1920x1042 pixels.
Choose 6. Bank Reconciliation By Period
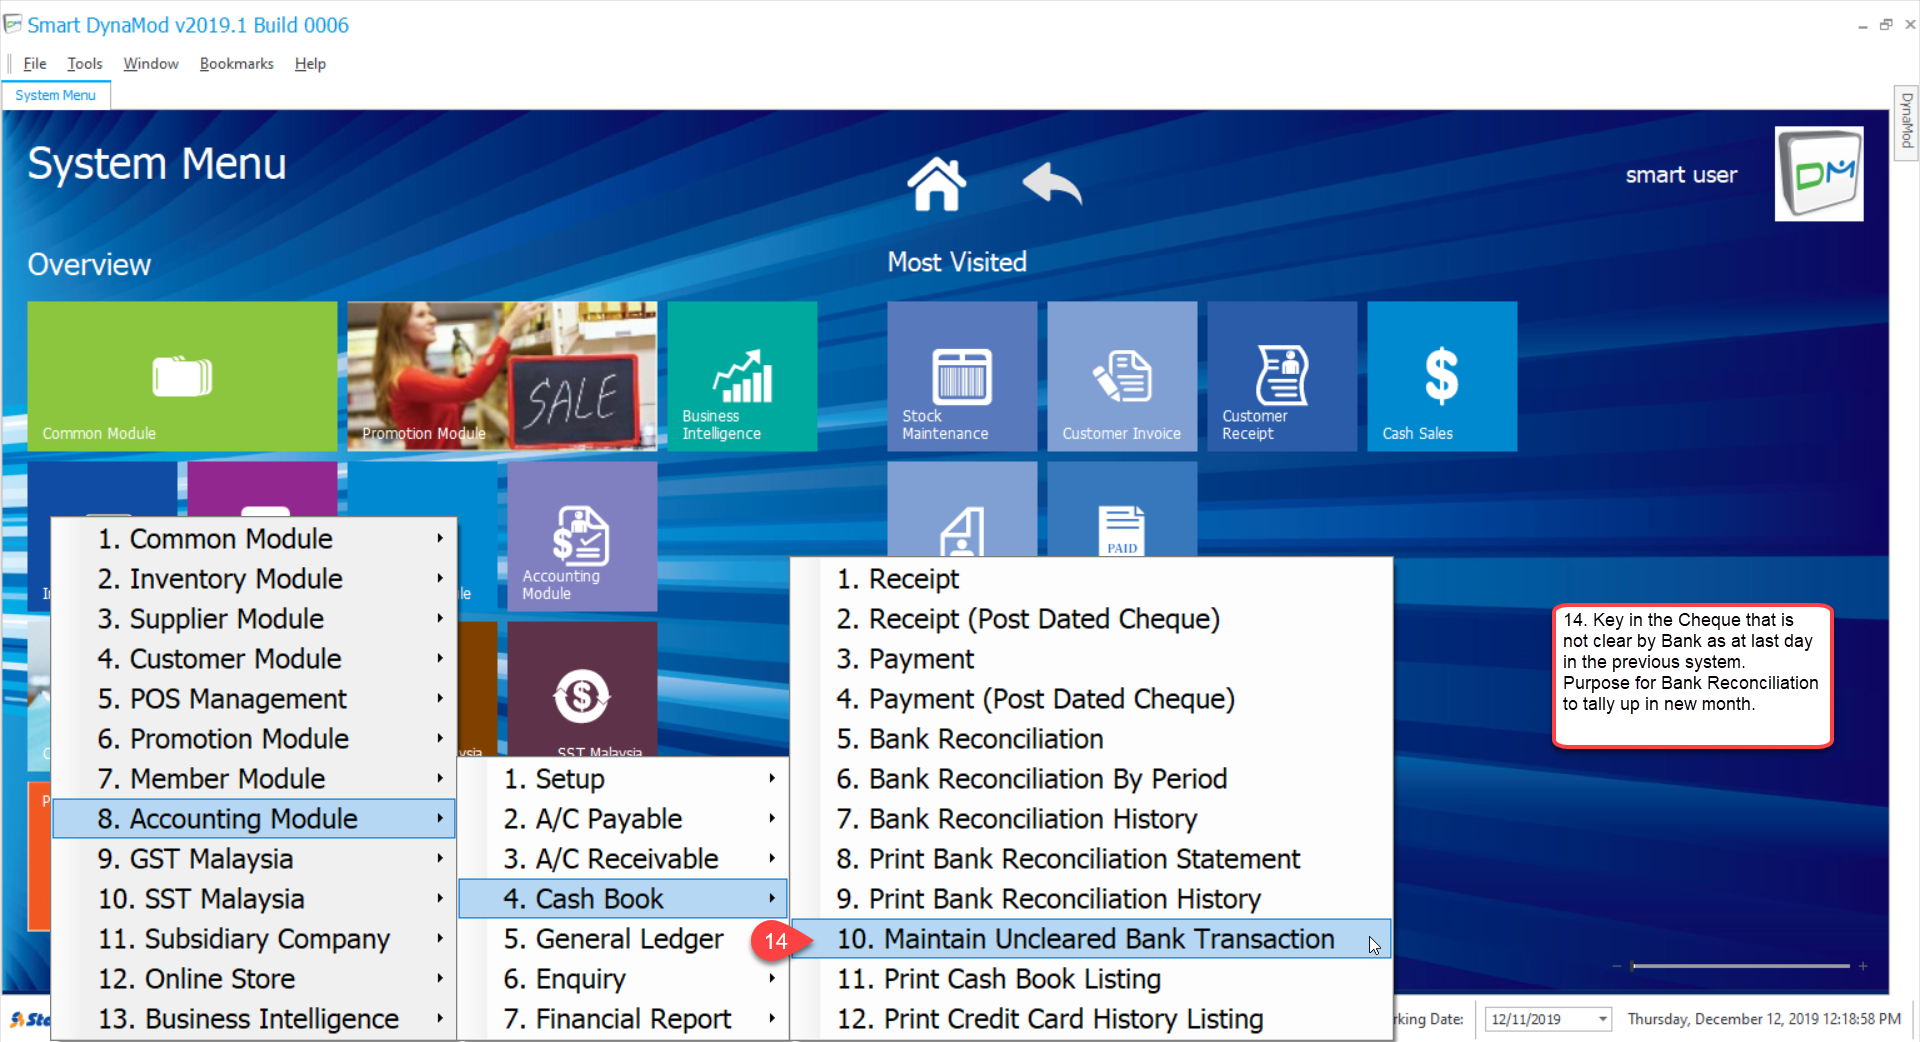pos(1091,778)
